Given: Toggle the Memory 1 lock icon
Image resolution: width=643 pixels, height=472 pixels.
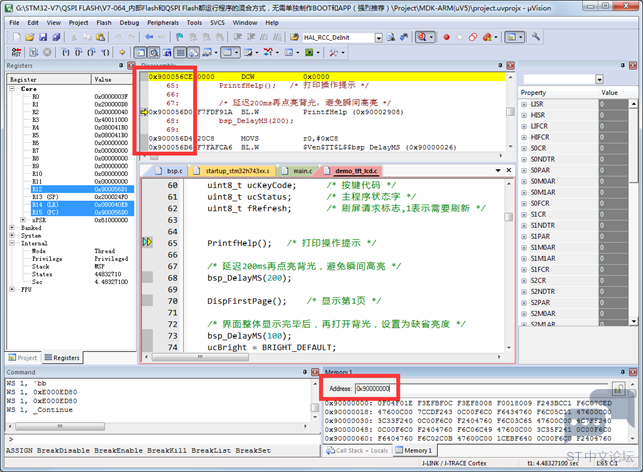Looking at the screenshot, I should [618, 388].
